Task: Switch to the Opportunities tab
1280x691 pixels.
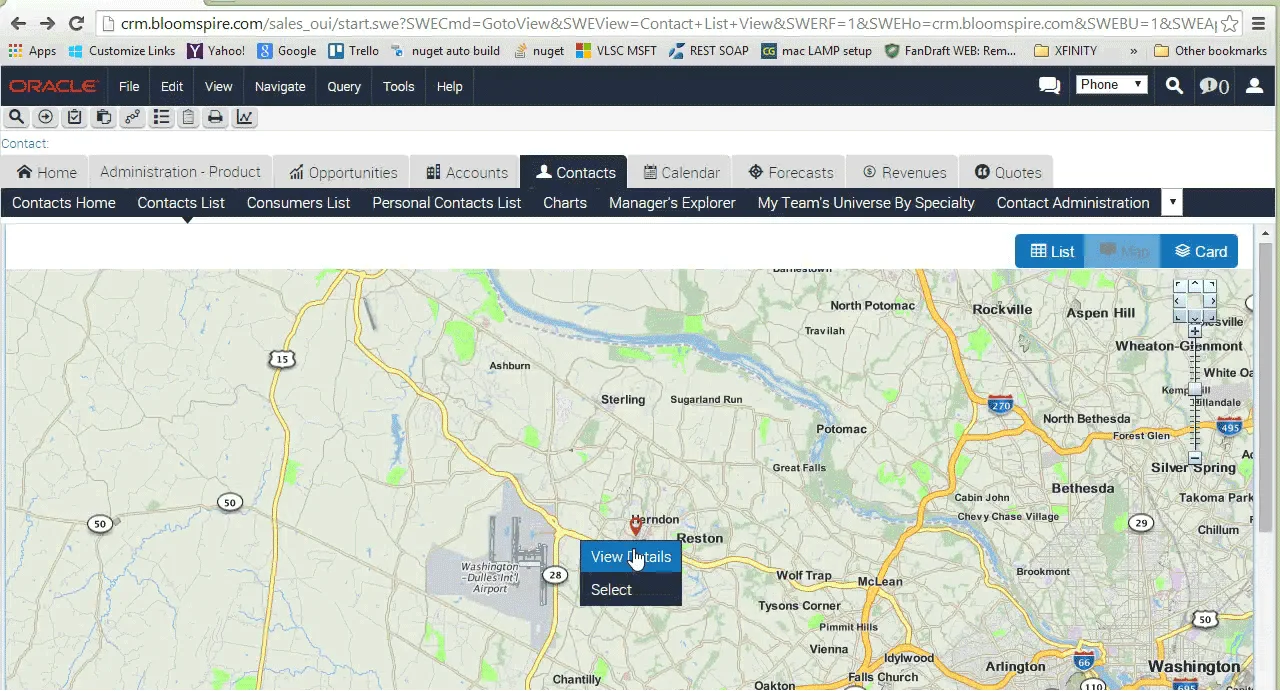Action: pos(342,172)
